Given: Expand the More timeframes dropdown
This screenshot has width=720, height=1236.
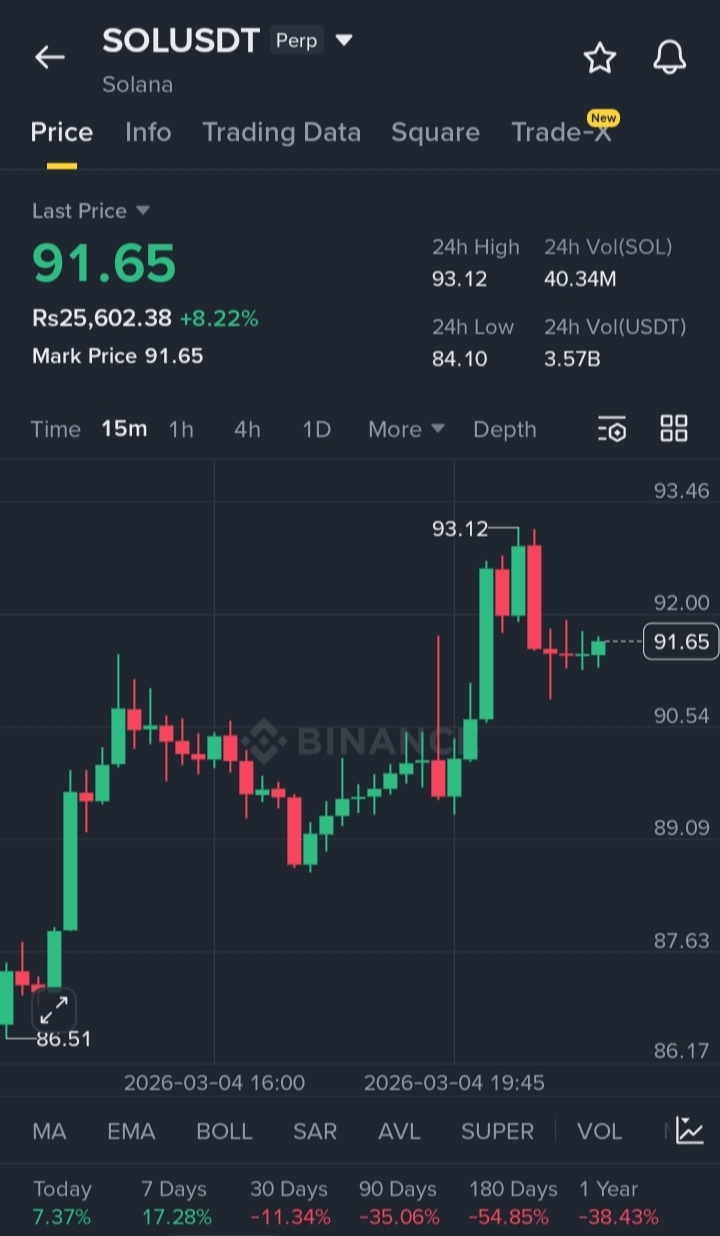Looking at the screenshot, I should [x=406, y=429].
